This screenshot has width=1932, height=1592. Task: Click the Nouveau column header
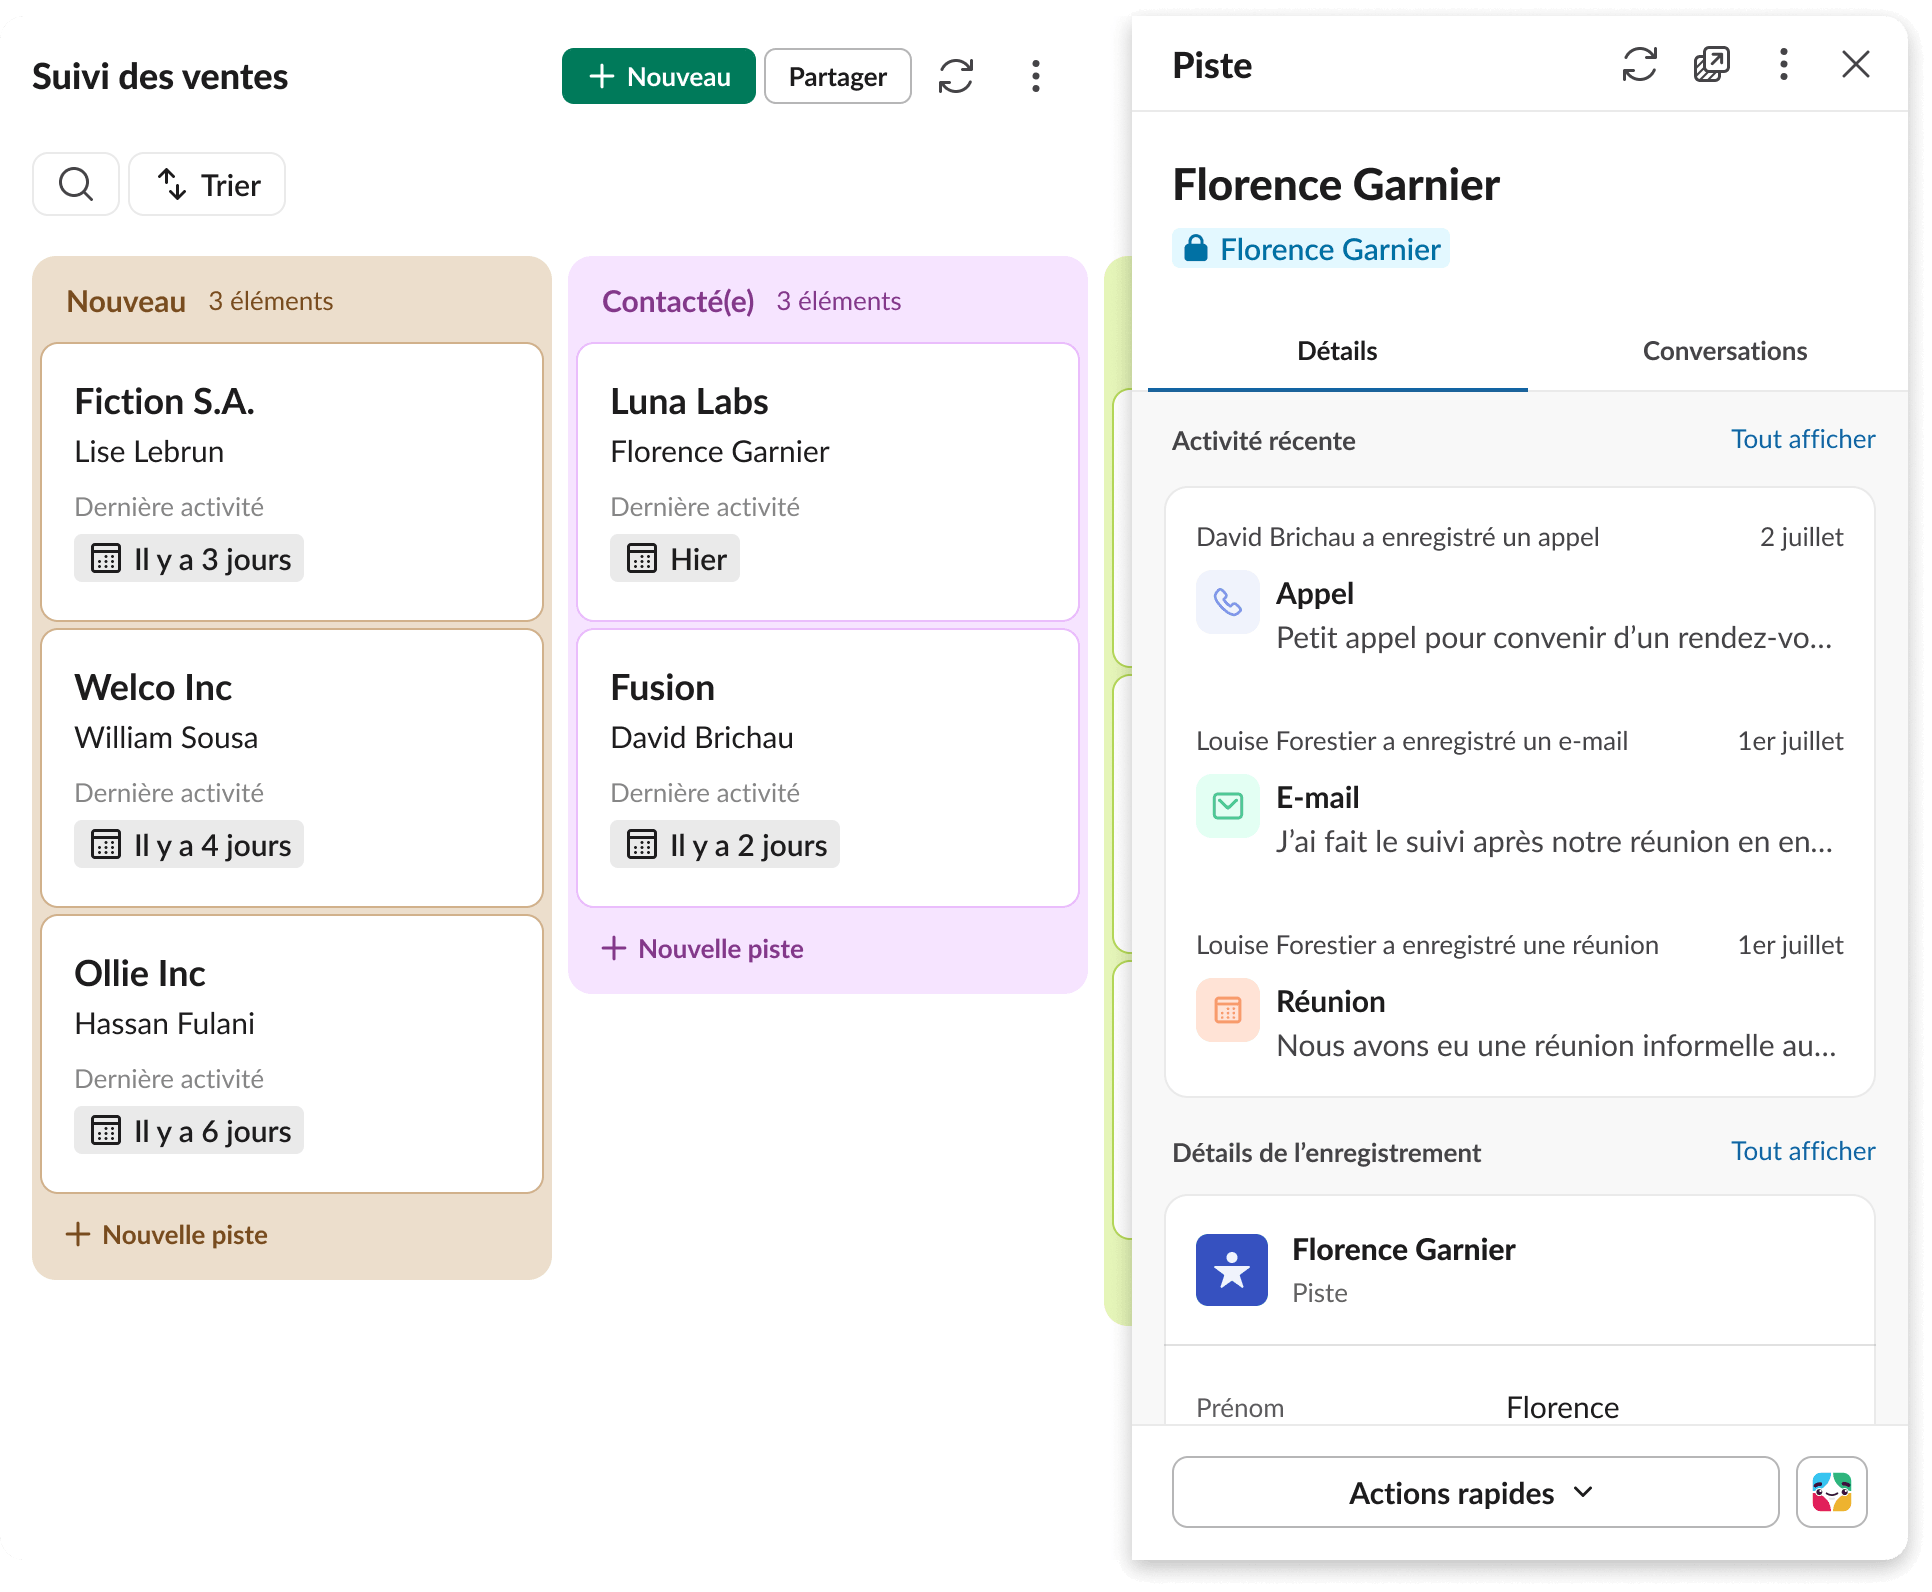(126, 301)
